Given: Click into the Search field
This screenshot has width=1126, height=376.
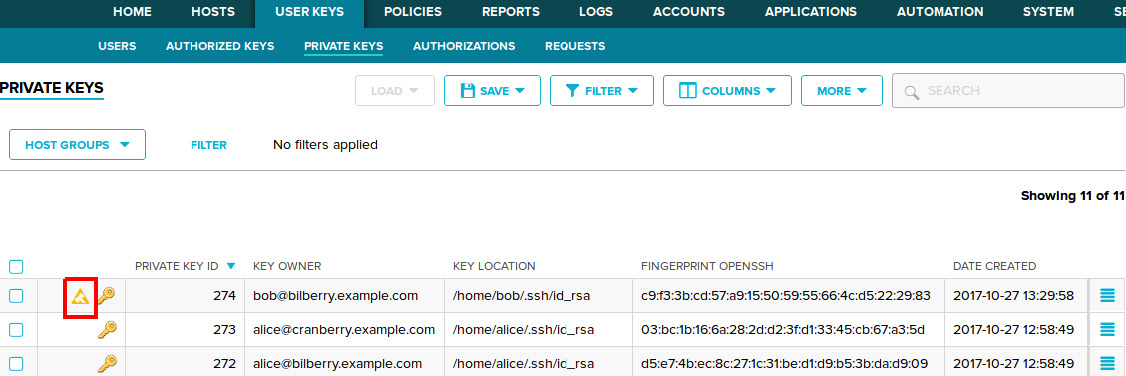Looking at the screenshot, I should click(1009, 91).
